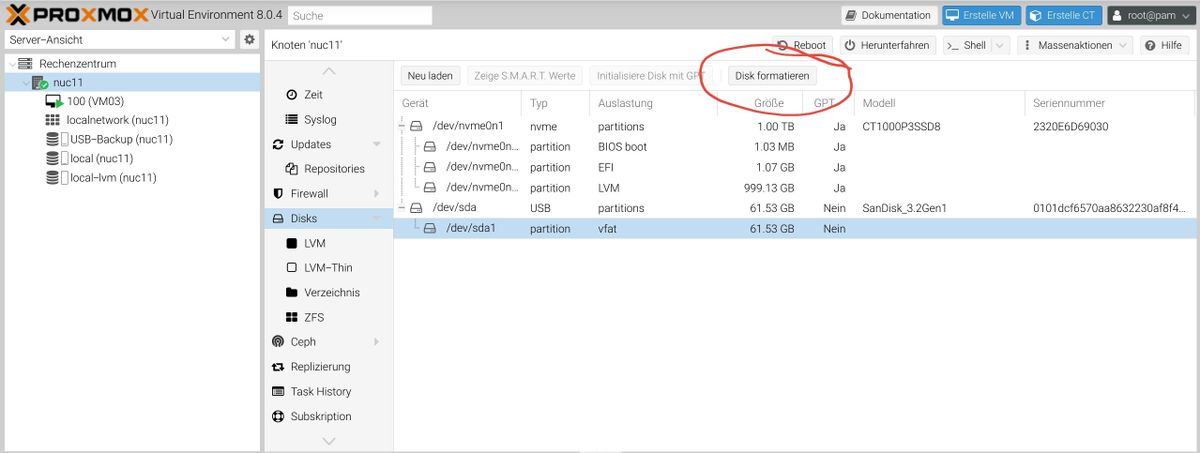Open the root@pam user menu
The width and height of the screenshot is (1200, 453).
(1150, 16)
